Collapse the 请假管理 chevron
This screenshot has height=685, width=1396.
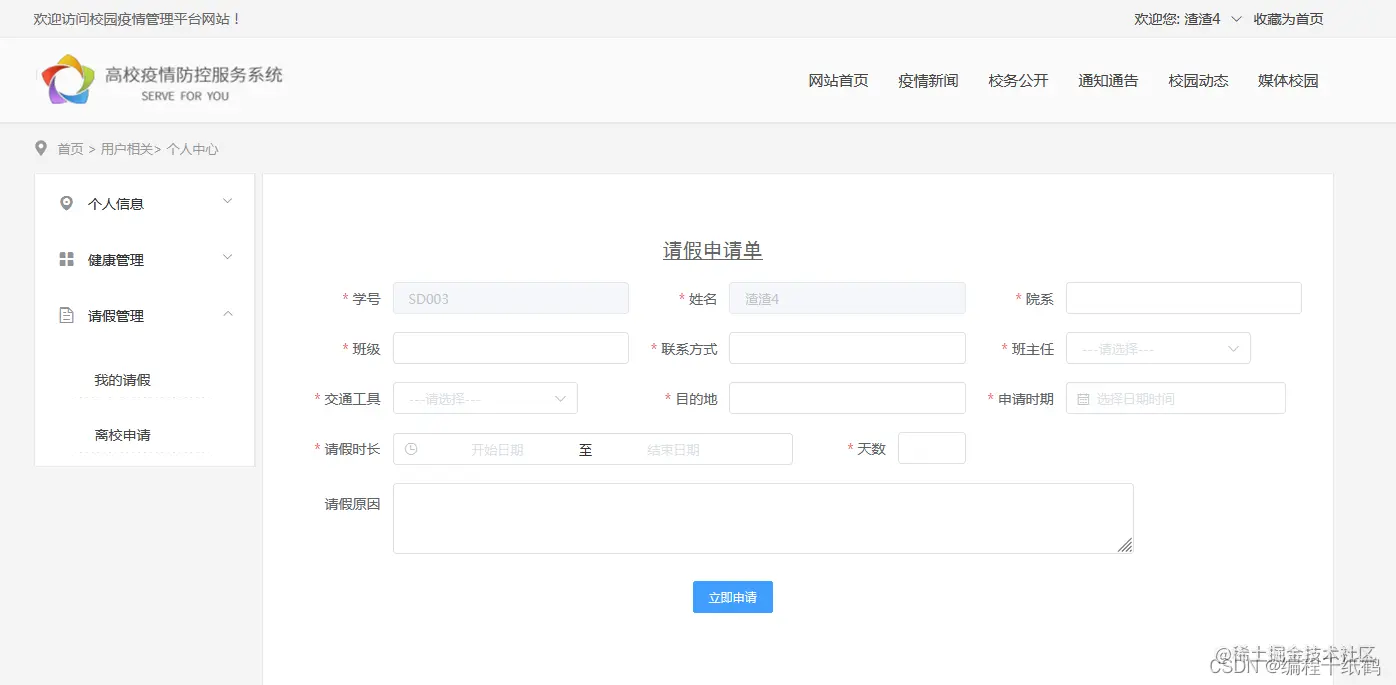click(x=227, y=314)
